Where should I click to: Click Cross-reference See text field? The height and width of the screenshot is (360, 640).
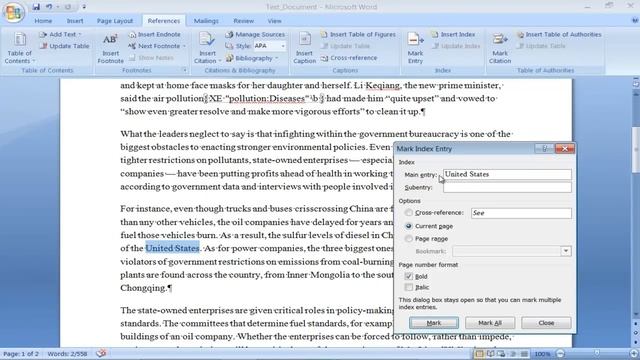(x=521, y=213)
